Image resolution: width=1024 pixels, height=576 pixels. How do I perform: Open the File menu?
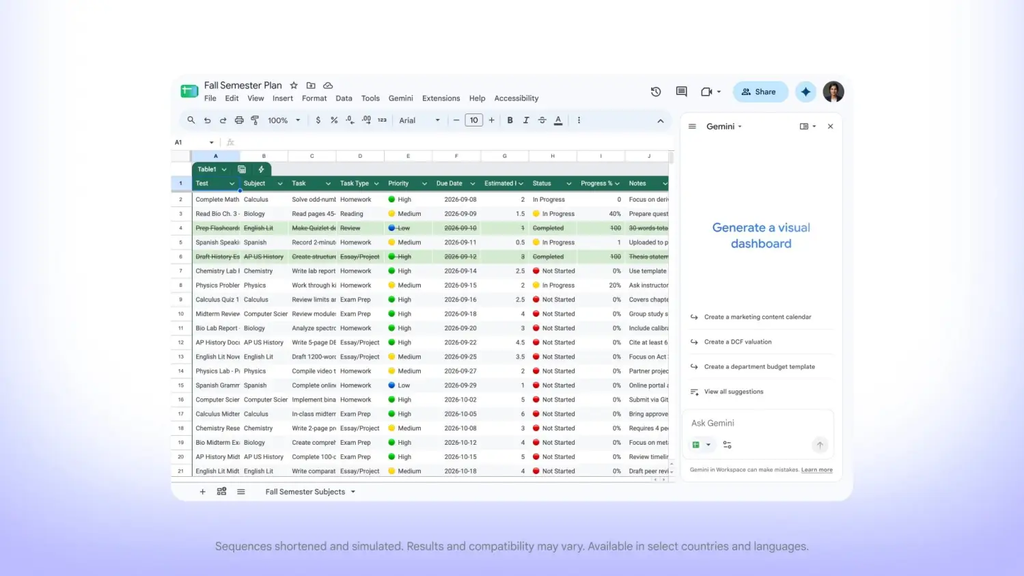point(210,99)
